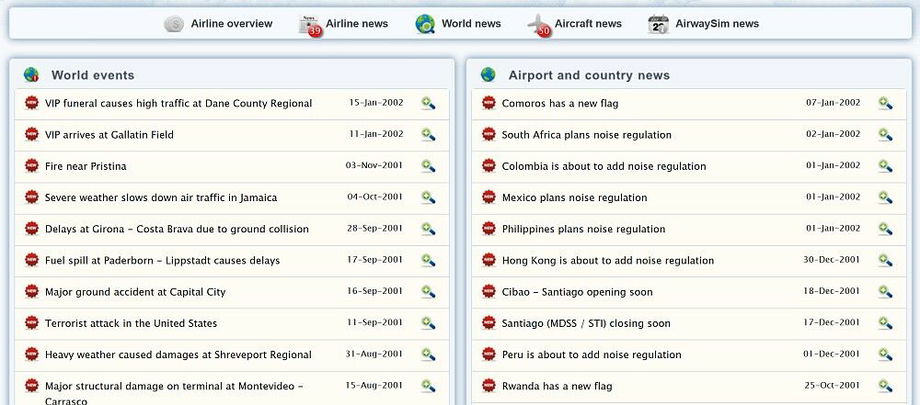Click the date 15-Jan-2002
This screenshot has height=405, width=920.
(x=376, y=103)
